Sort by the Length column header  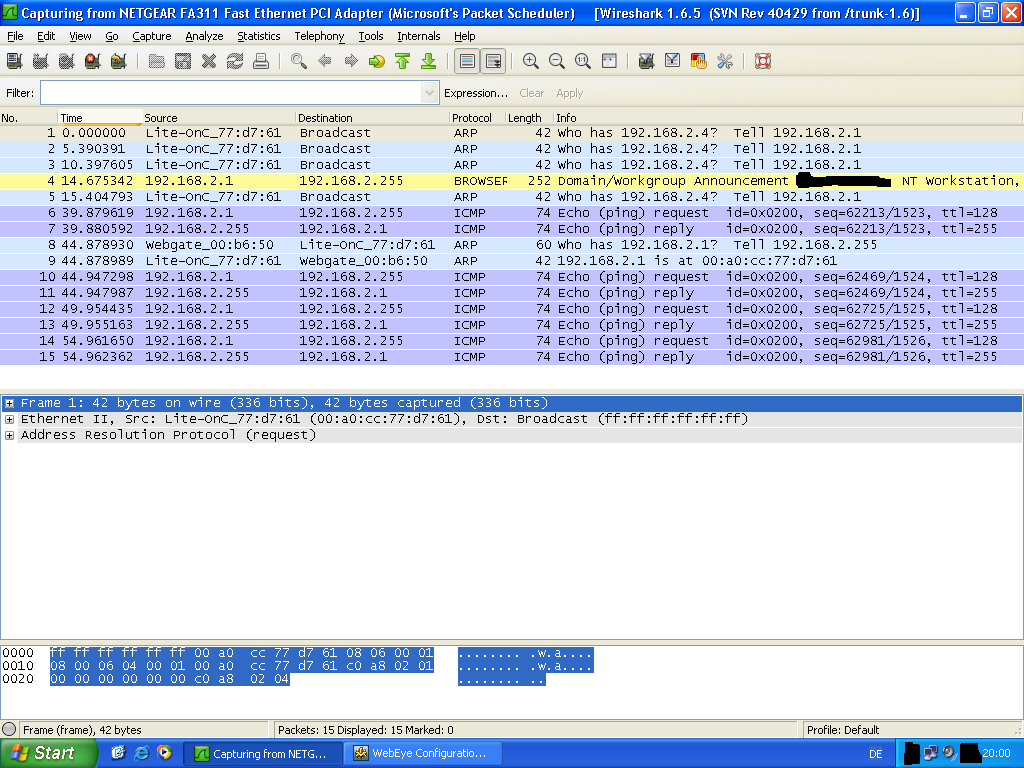pos(528,118)
